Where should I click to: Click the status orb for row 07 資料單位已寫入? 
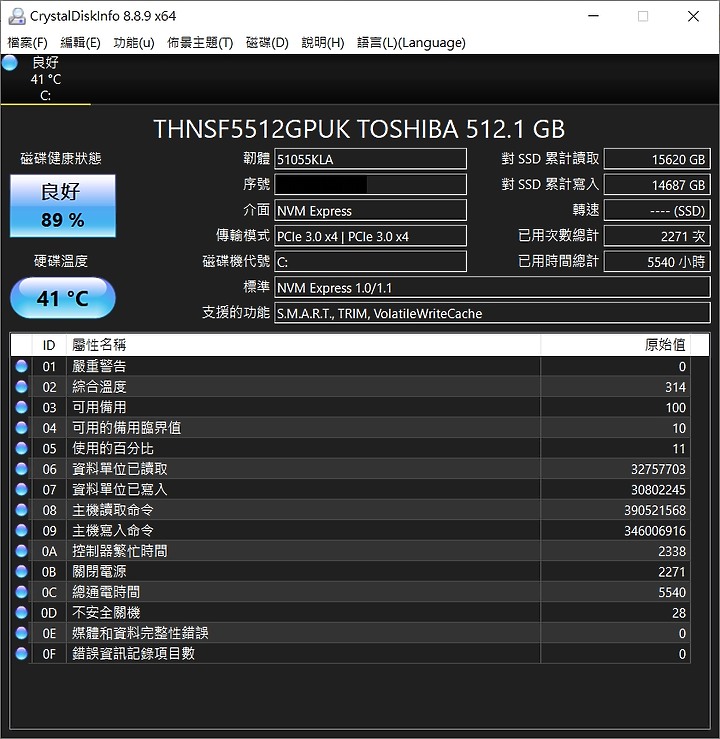(21, 489)
